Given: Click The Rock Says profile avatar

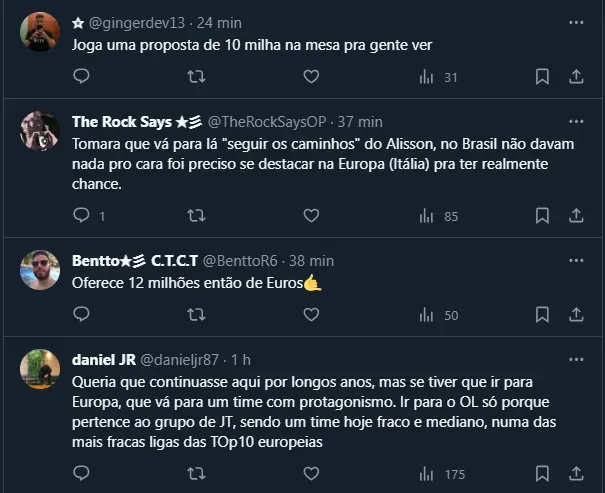Looking at the screenshot, I should [x=40, y=131].
